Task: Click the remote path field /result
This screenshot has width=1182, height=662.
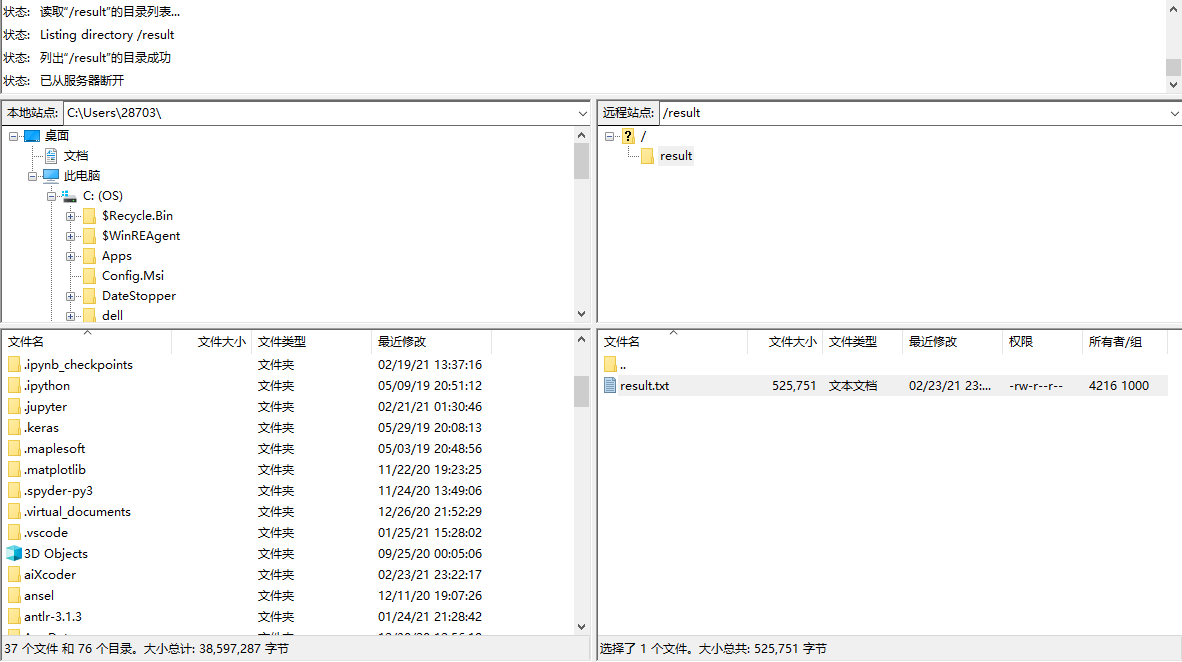Action: [914, 113]
